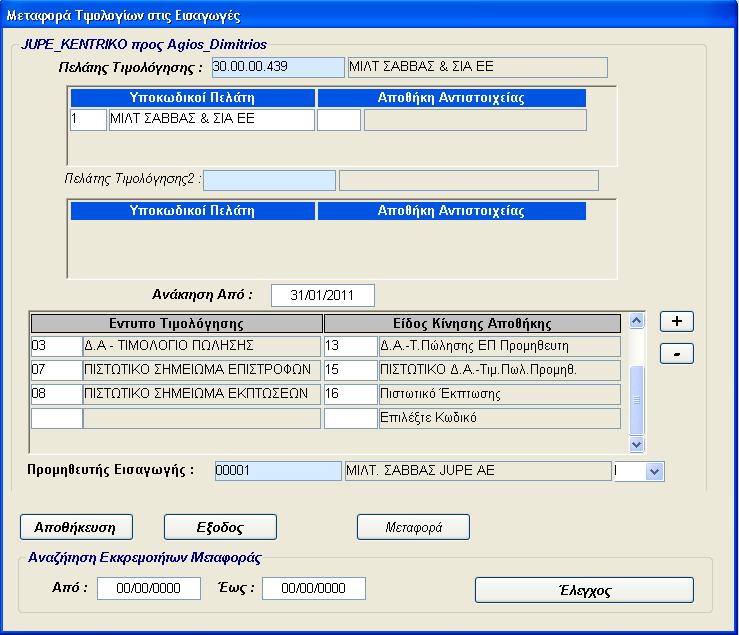Click movement code cell 13
This screenshot has width=739, height=635.
(x=351, y=346)
